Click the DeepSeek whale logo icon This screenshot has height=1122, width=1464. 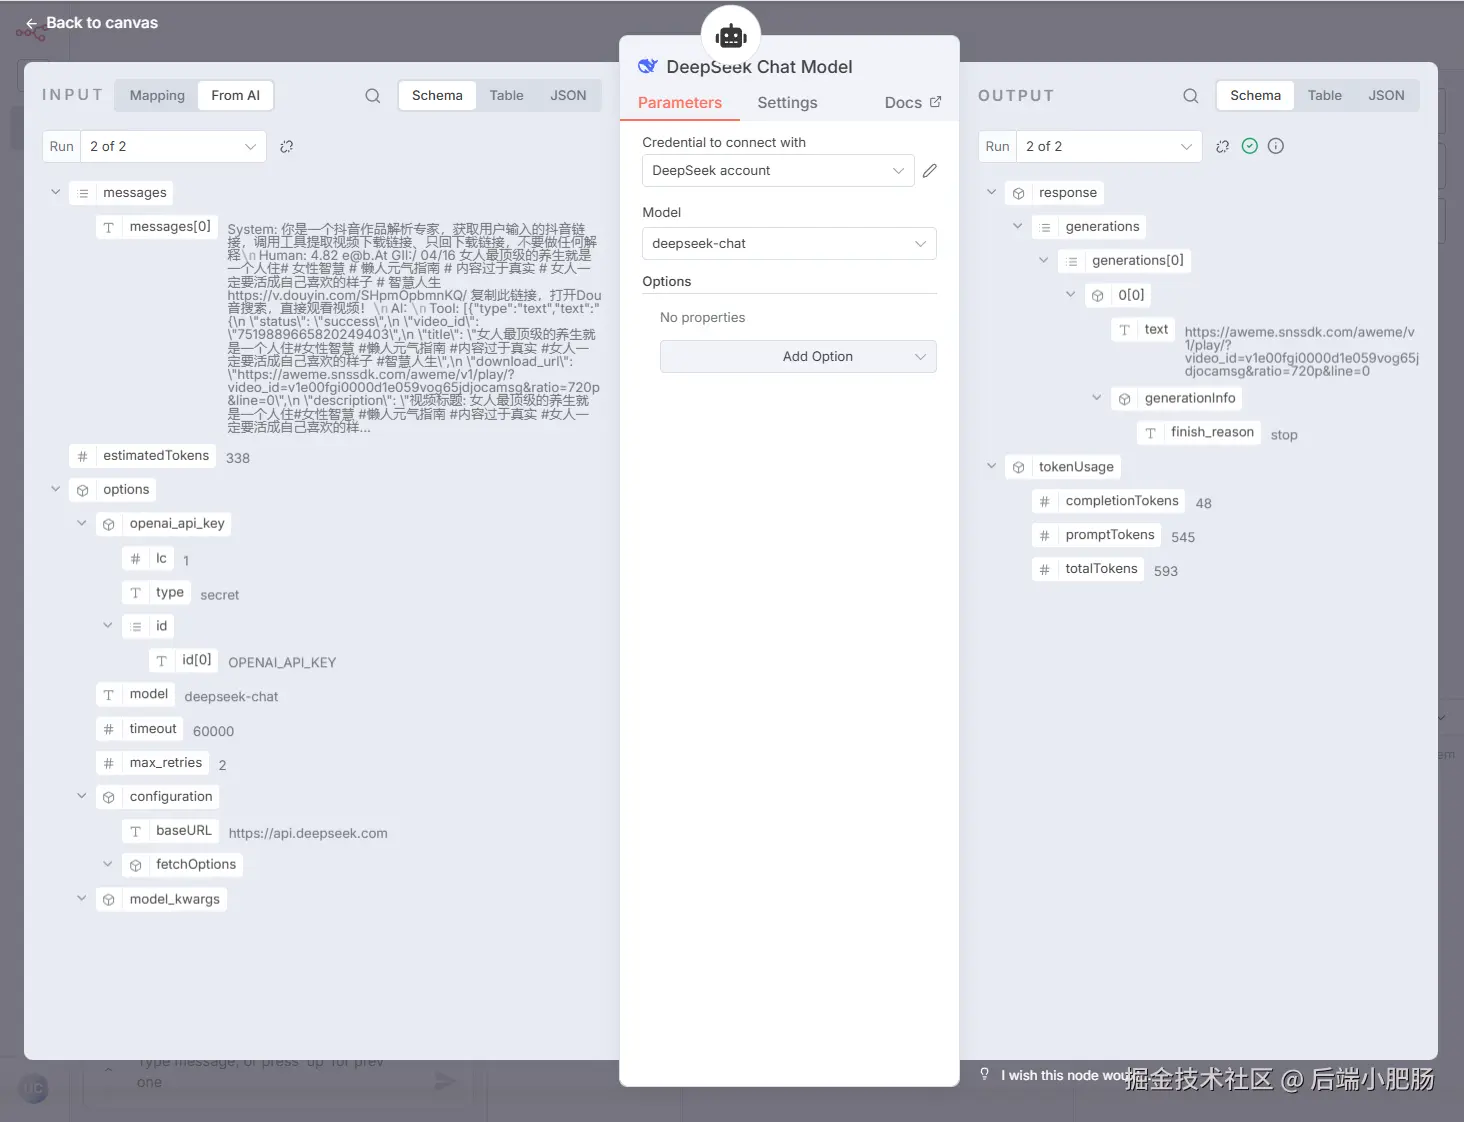pyautogui.click(x=648, y=66)
